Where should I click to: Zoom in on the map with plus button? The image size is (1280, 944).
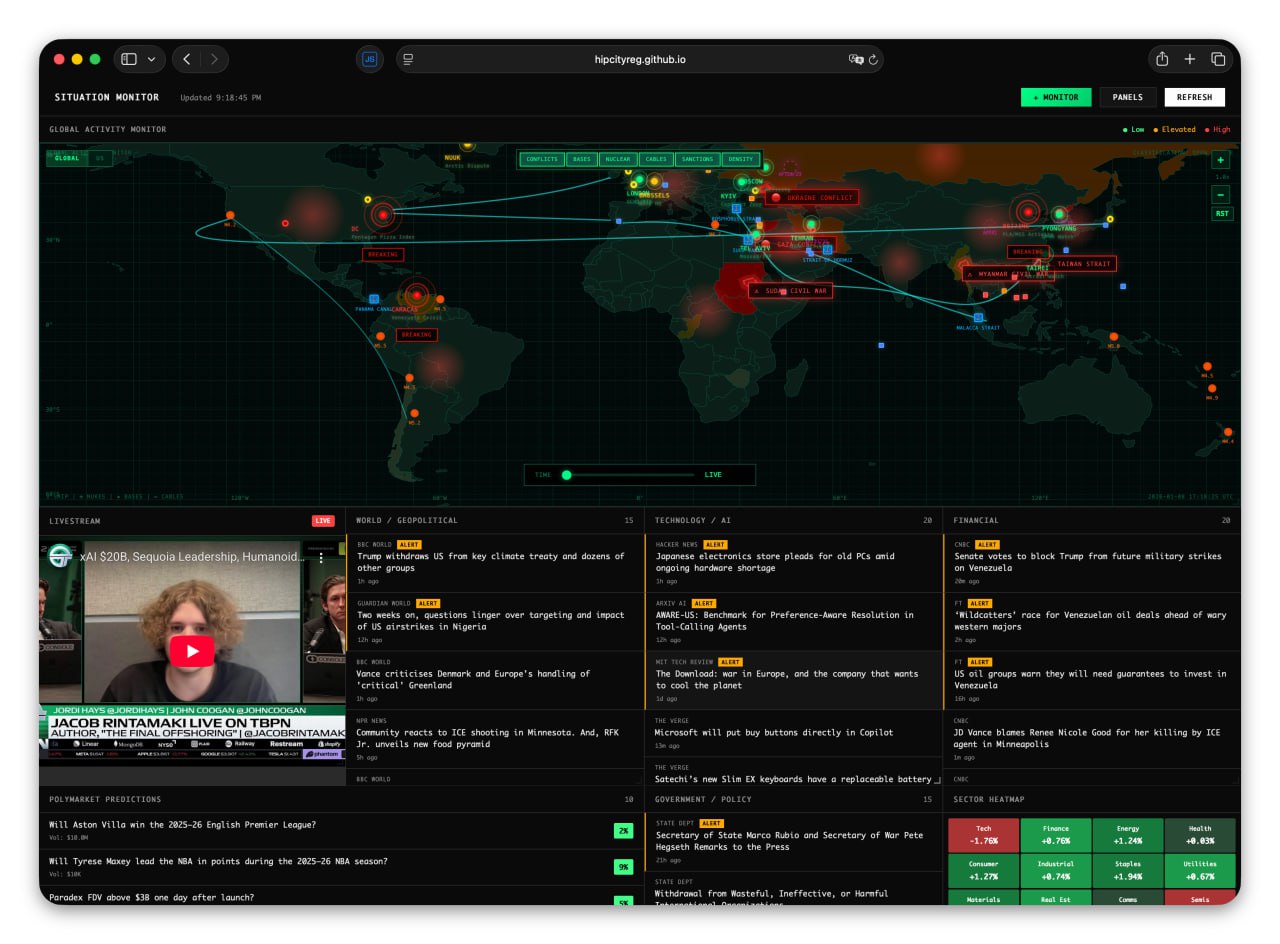coord(1221,160)
